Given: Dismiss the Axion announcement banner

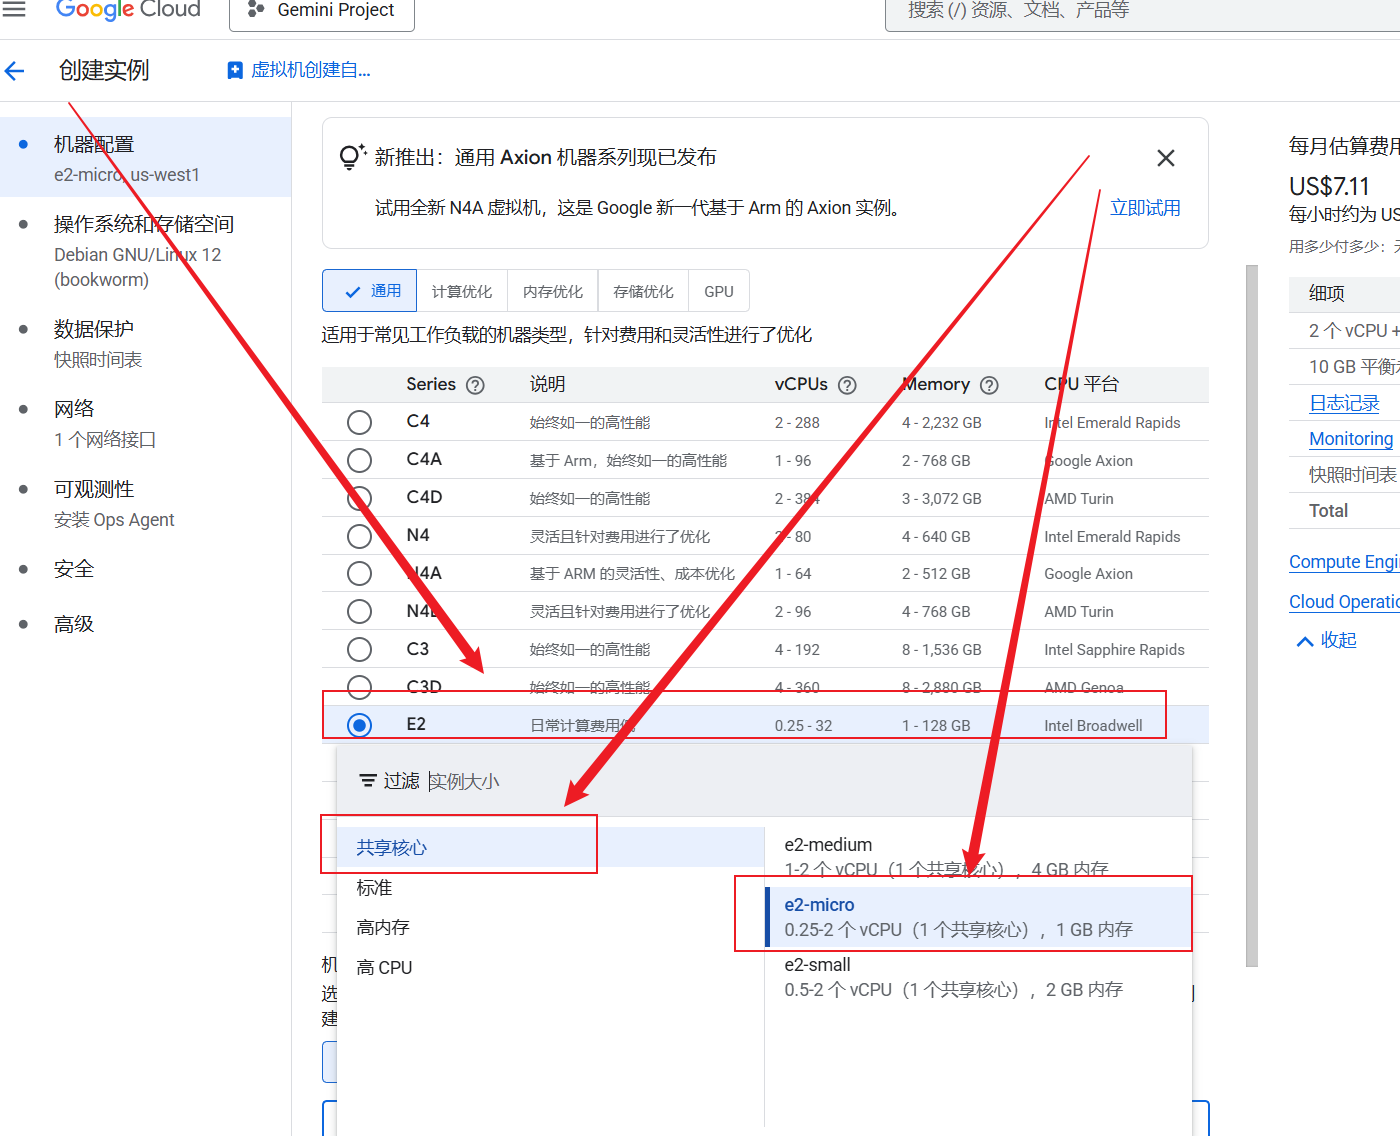Looking at the screenshot, I should (1165, 158).
